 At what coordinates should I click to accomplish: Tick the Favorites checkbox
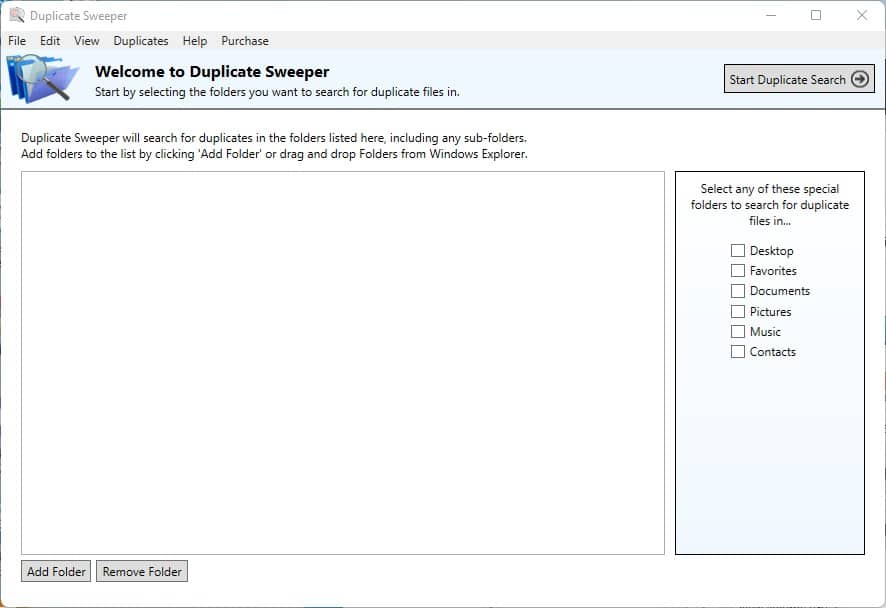pyautogui.click(x=738, y=271)
